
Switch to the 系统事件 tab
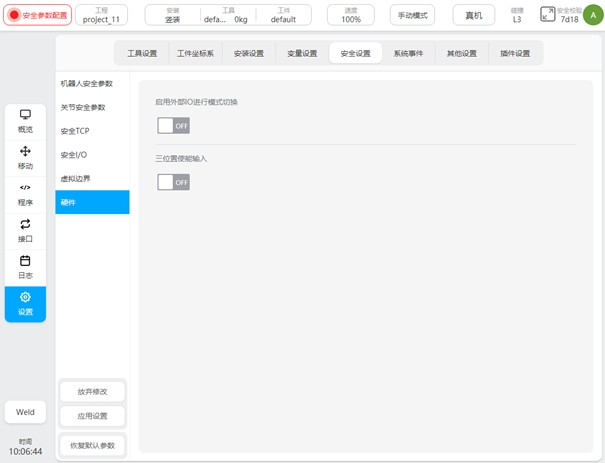click(x=409, y=53)
